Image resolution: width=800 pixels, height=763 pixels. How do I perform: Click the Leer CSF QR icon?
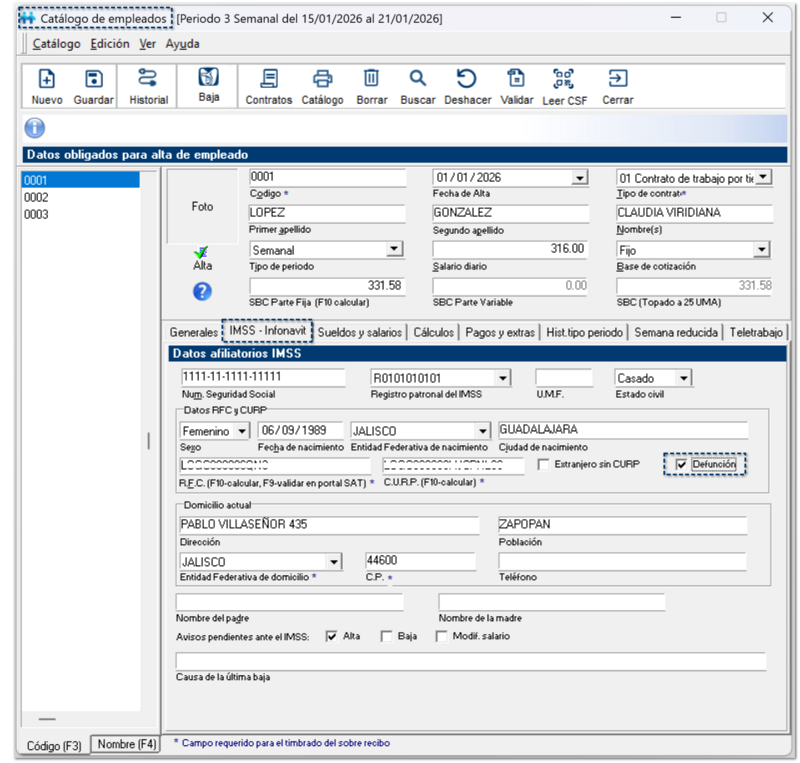tap(564, 80)
